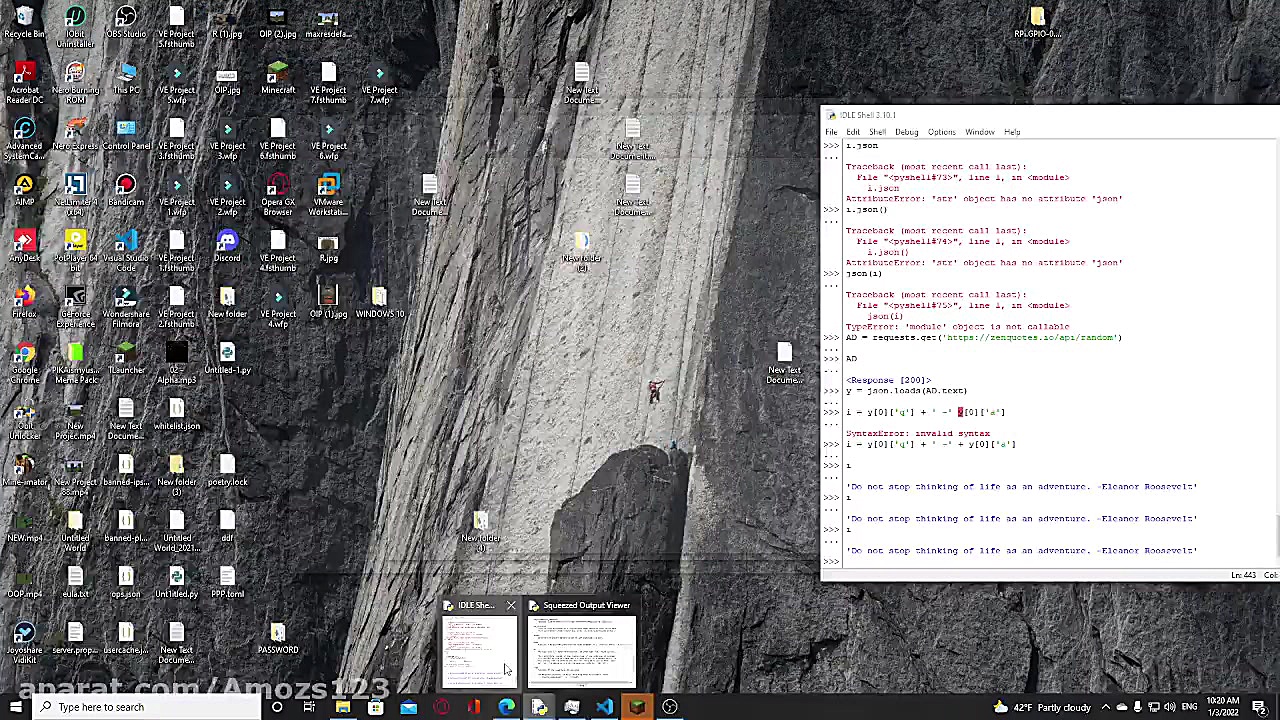Switch to the Squeezed Output Viewer preview
The image size is (1280, 720).
(581, 650)
